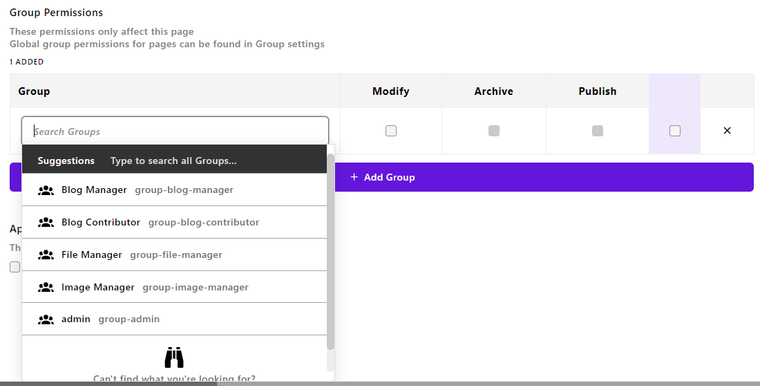Image resolution: width=760 pixels, height=386 pixels.
Task: Toggle the Publish permission checkbox
Action: pos(598,131)
